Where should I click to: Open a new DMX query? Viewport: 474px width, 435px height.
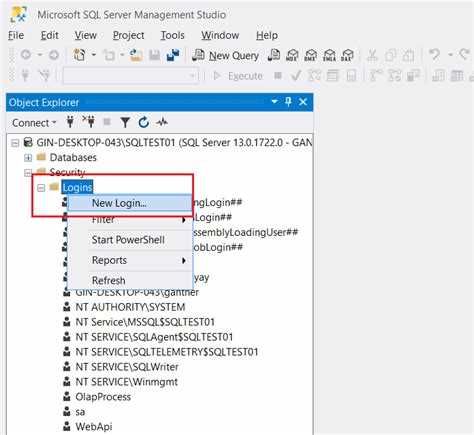pos(311,55)
